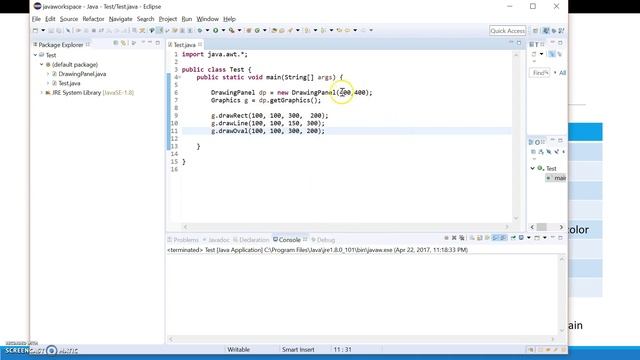Open the Navigate menu
This screenshot has width=640, height=360.
pyautogui.click(x=120, y=19)
